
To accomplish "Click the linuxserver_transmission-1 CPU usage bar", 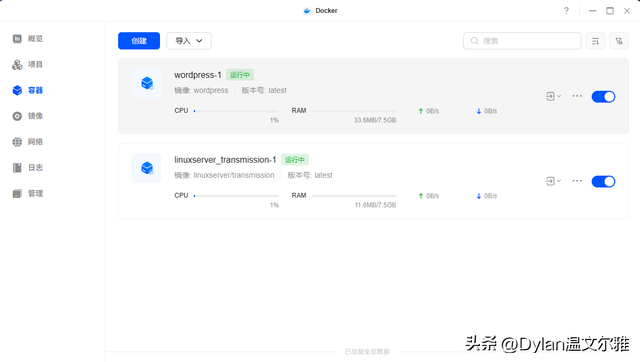I will 236,196.
